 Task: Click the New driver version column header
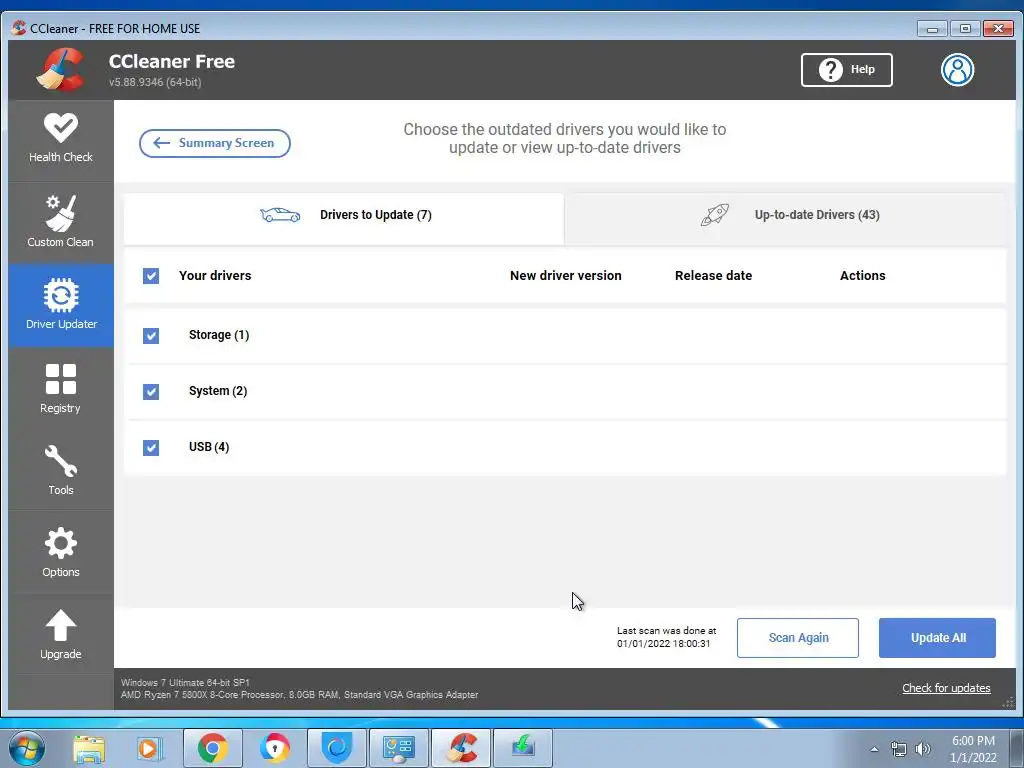(566, 276)
